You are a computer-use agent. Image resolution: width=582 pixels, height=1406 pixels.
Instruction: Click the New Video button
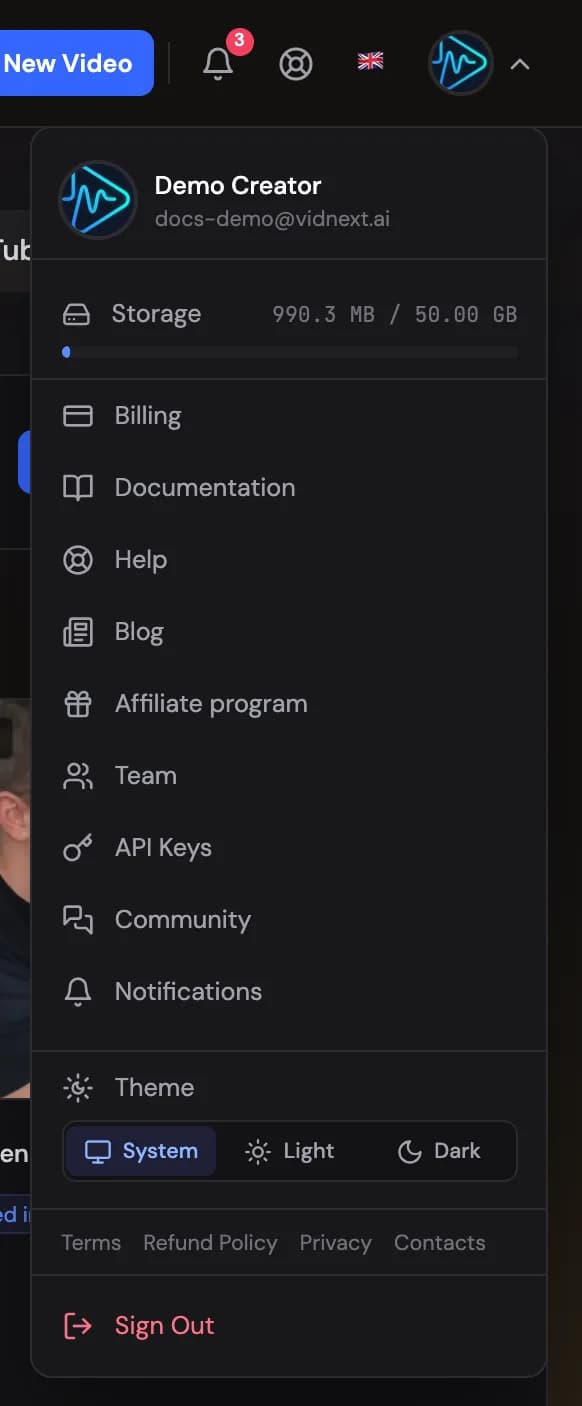pyautogui.click(x=75, y=63)
